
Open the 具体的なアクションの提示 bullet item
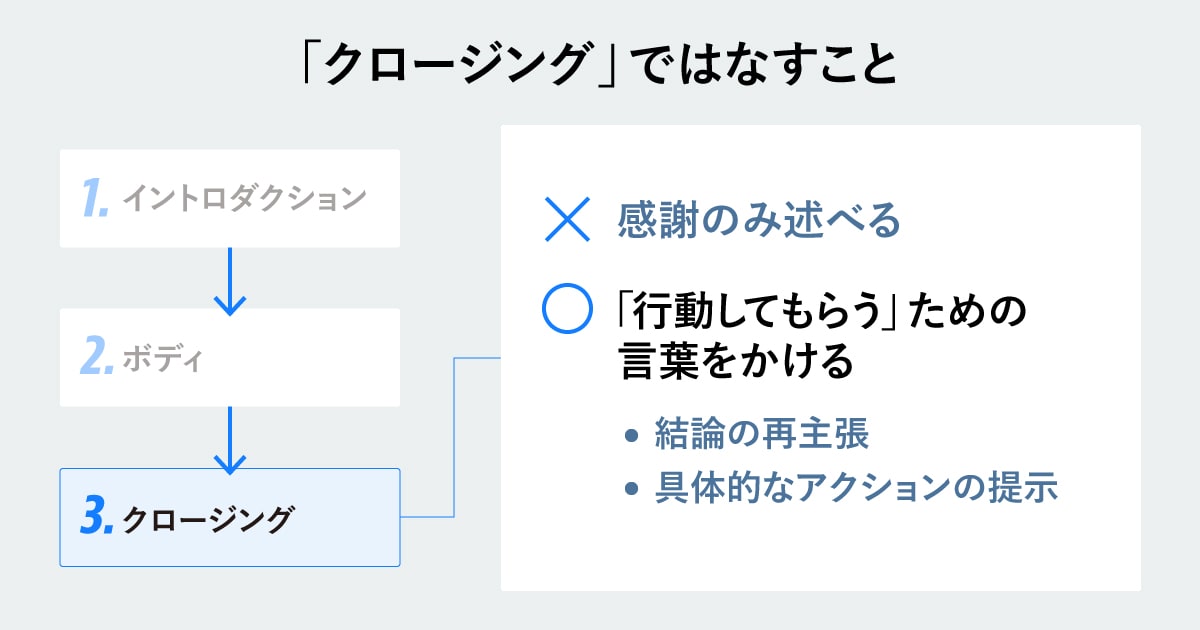pos(856,489)
